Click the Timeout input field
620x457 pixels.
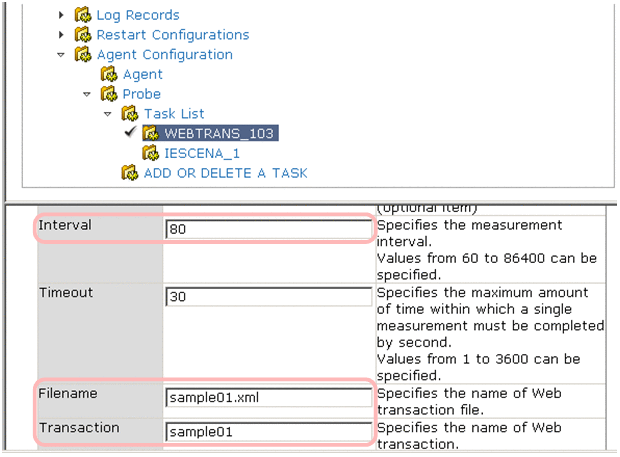click(267, 297)
